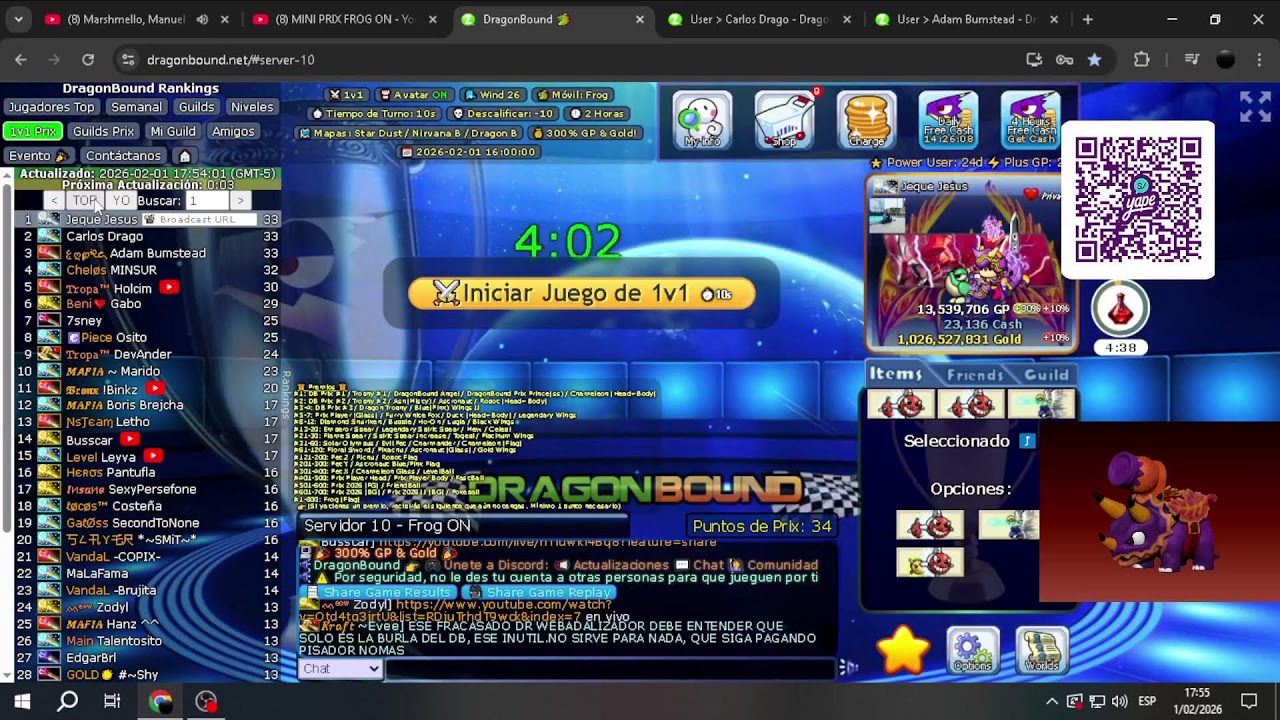The image size is (1280, 720).
Task: Toggle the game fullscreen icon
Action: coord(1255,106)
